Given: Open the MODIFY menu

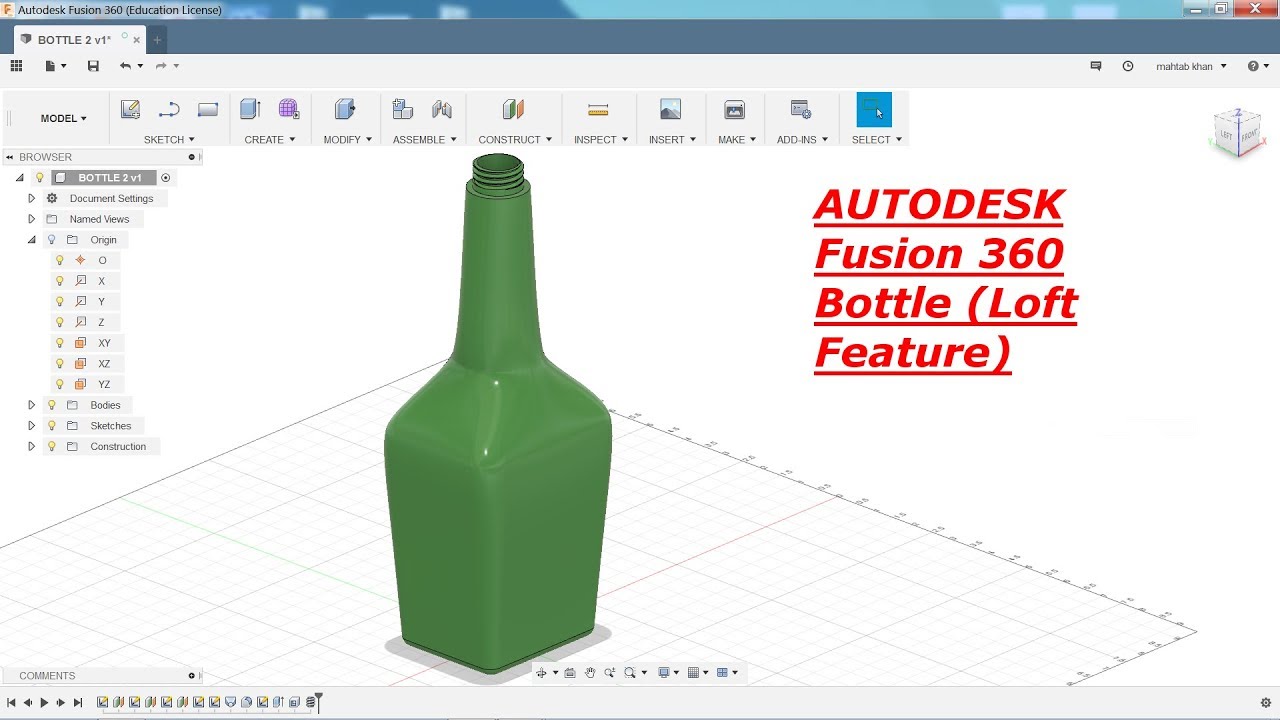Looking at the screenshot, I should (348, 140).
